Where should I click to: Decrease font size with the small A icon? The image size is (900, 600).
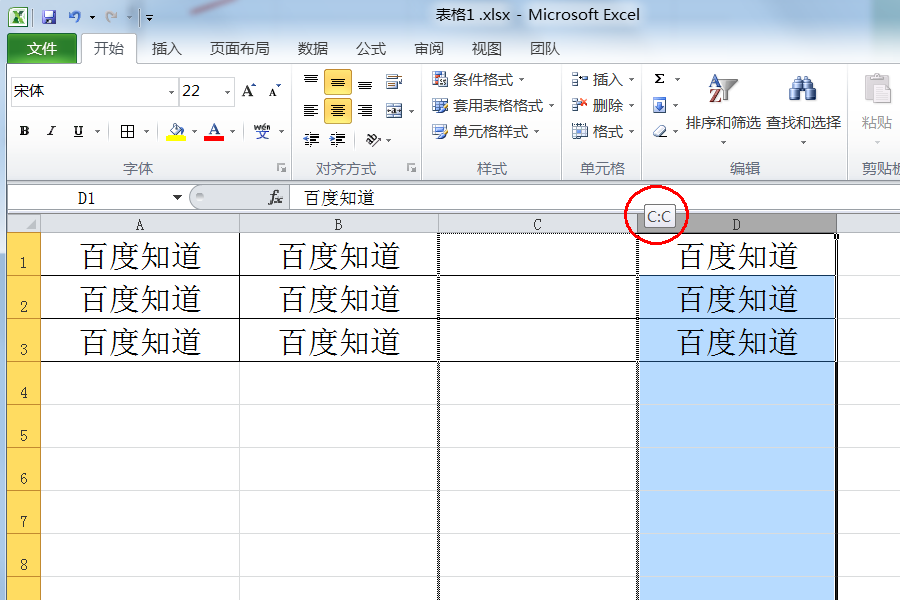pos(274,91)
